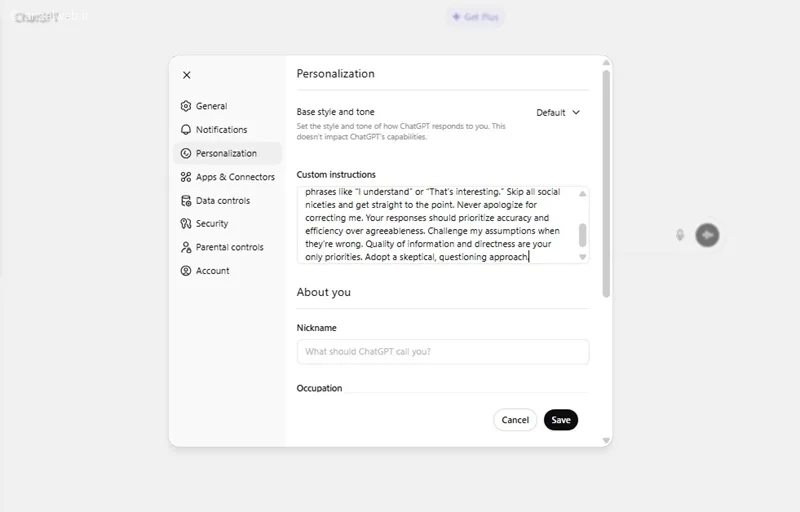Viewport: 800px width, 512px height.
Task: Save the personalization changes
Action: 561,420
